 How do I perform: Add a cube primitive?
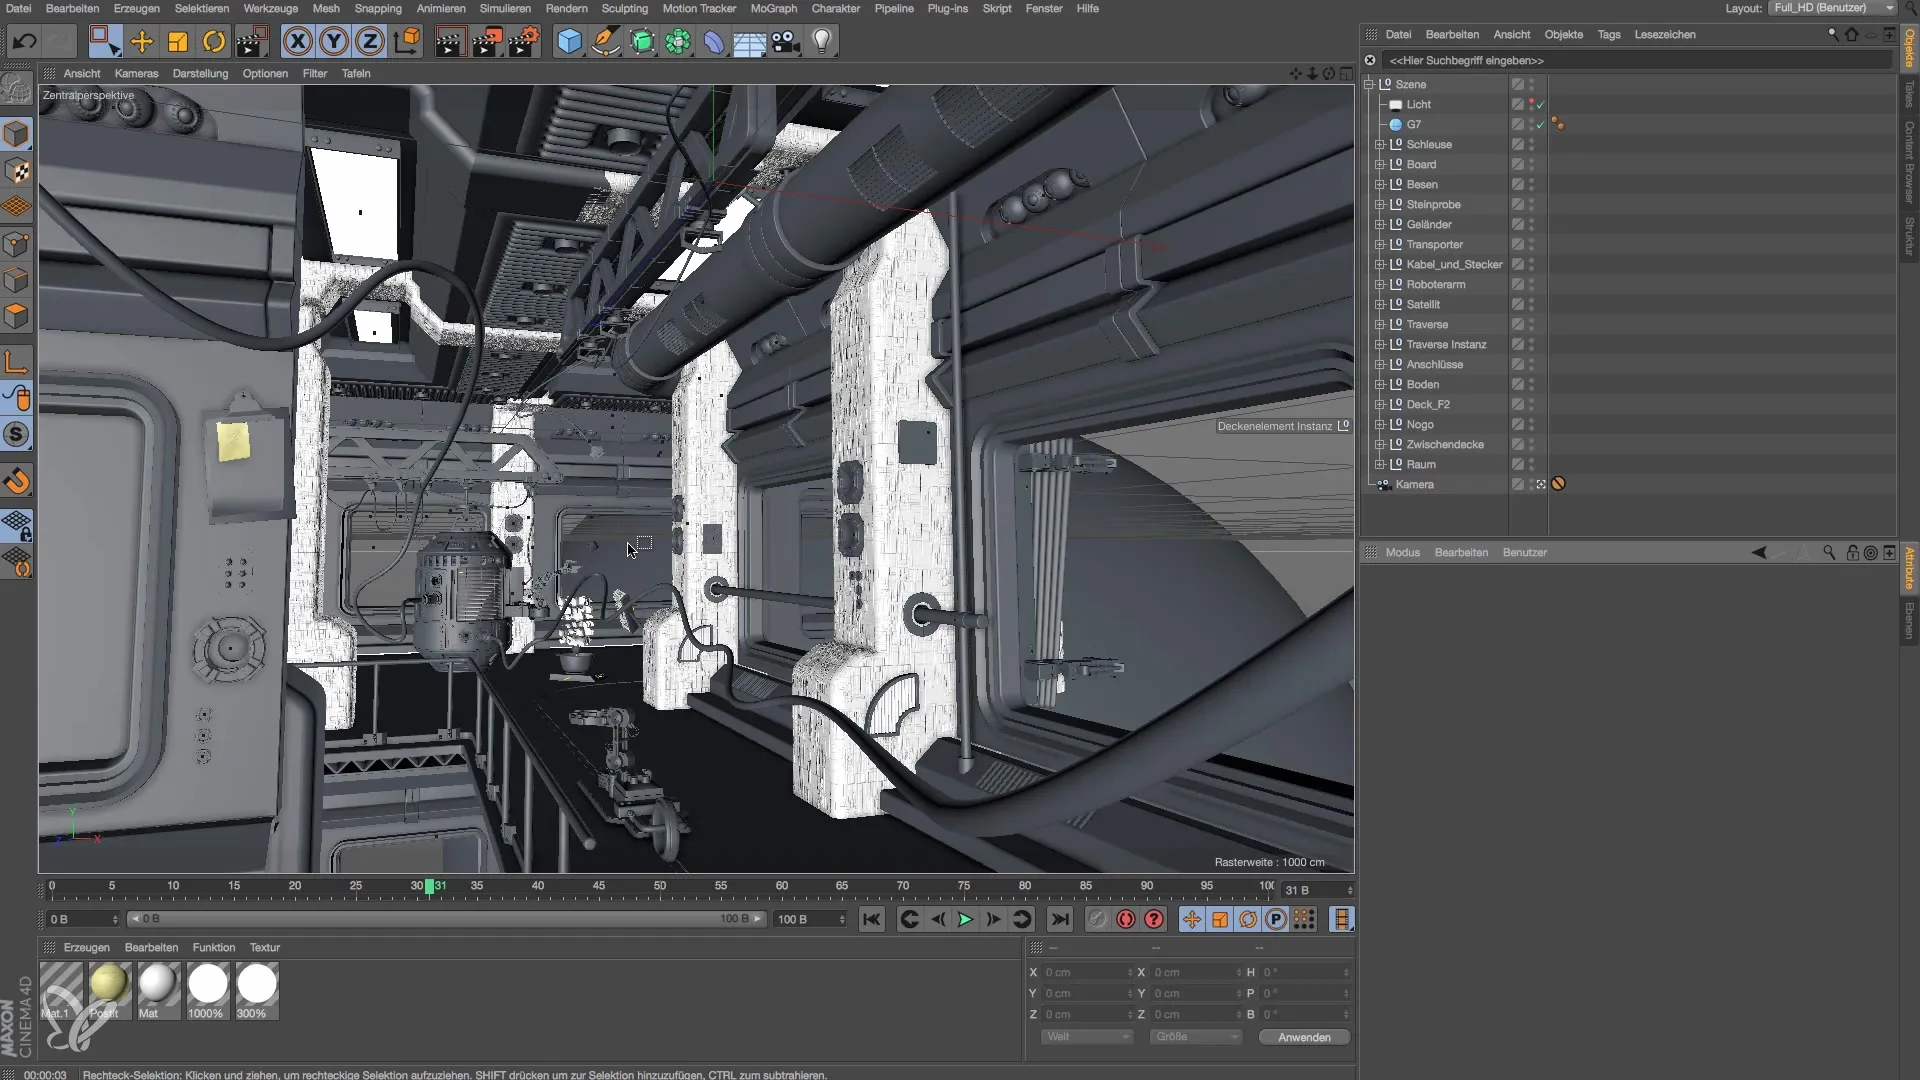pyautogui.click(x=569, y=42)
